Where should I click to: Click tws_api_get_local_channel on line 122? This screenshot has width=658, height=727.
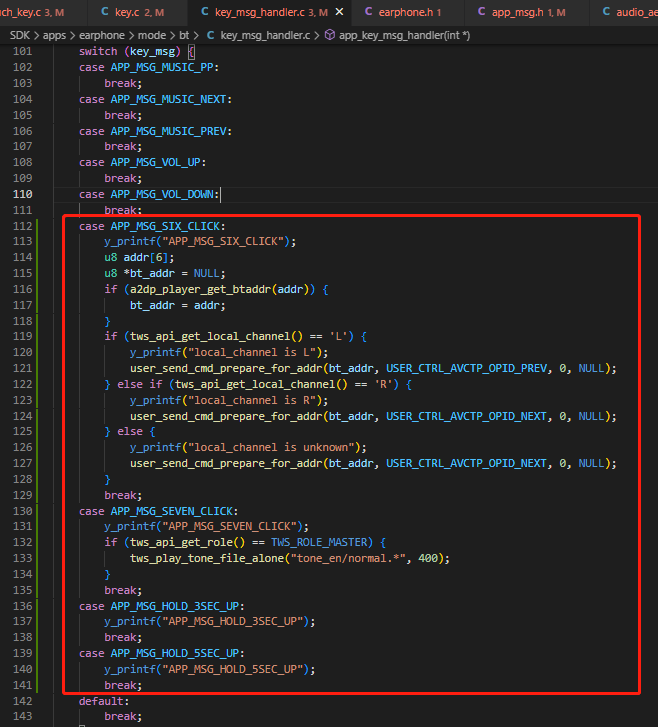click(255, 384)
